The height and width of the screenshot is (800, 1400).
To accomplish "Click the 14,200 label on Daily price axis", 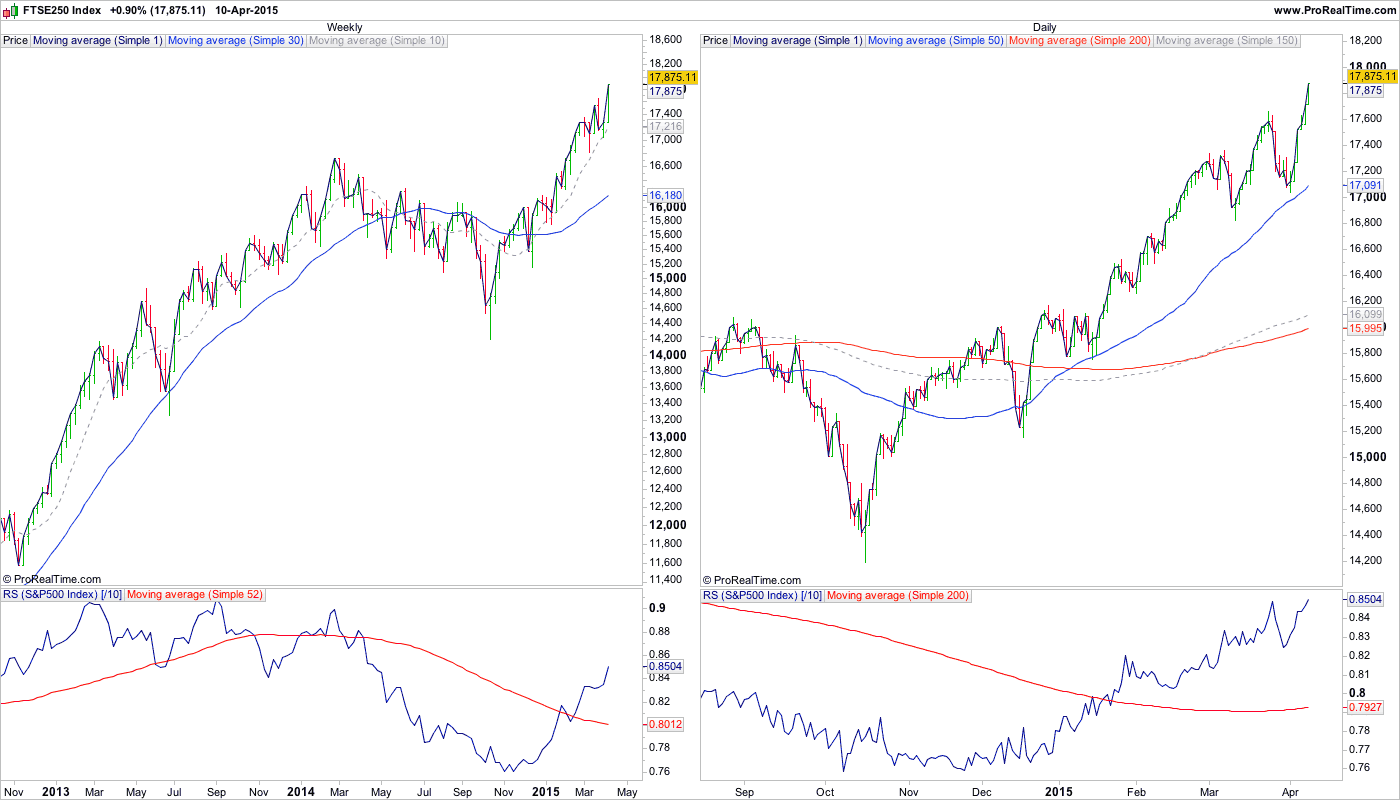I will [1367, 561].
